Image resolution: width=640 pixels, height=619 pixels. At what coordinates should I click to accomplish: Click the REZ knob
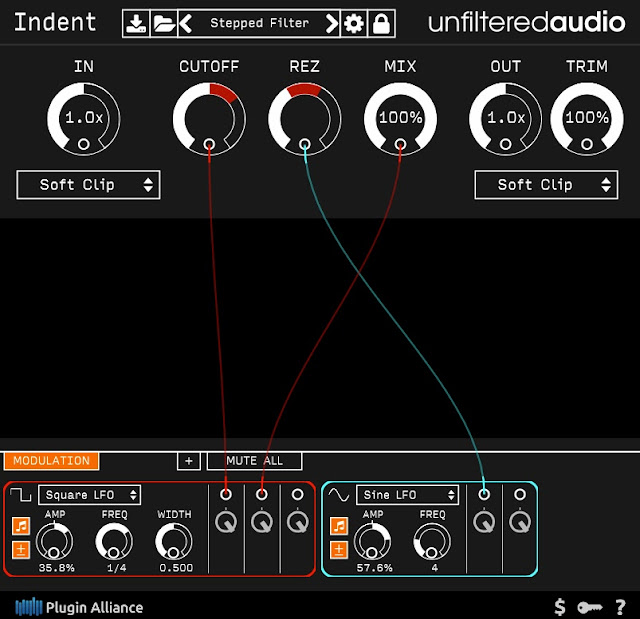coord(304,119)
